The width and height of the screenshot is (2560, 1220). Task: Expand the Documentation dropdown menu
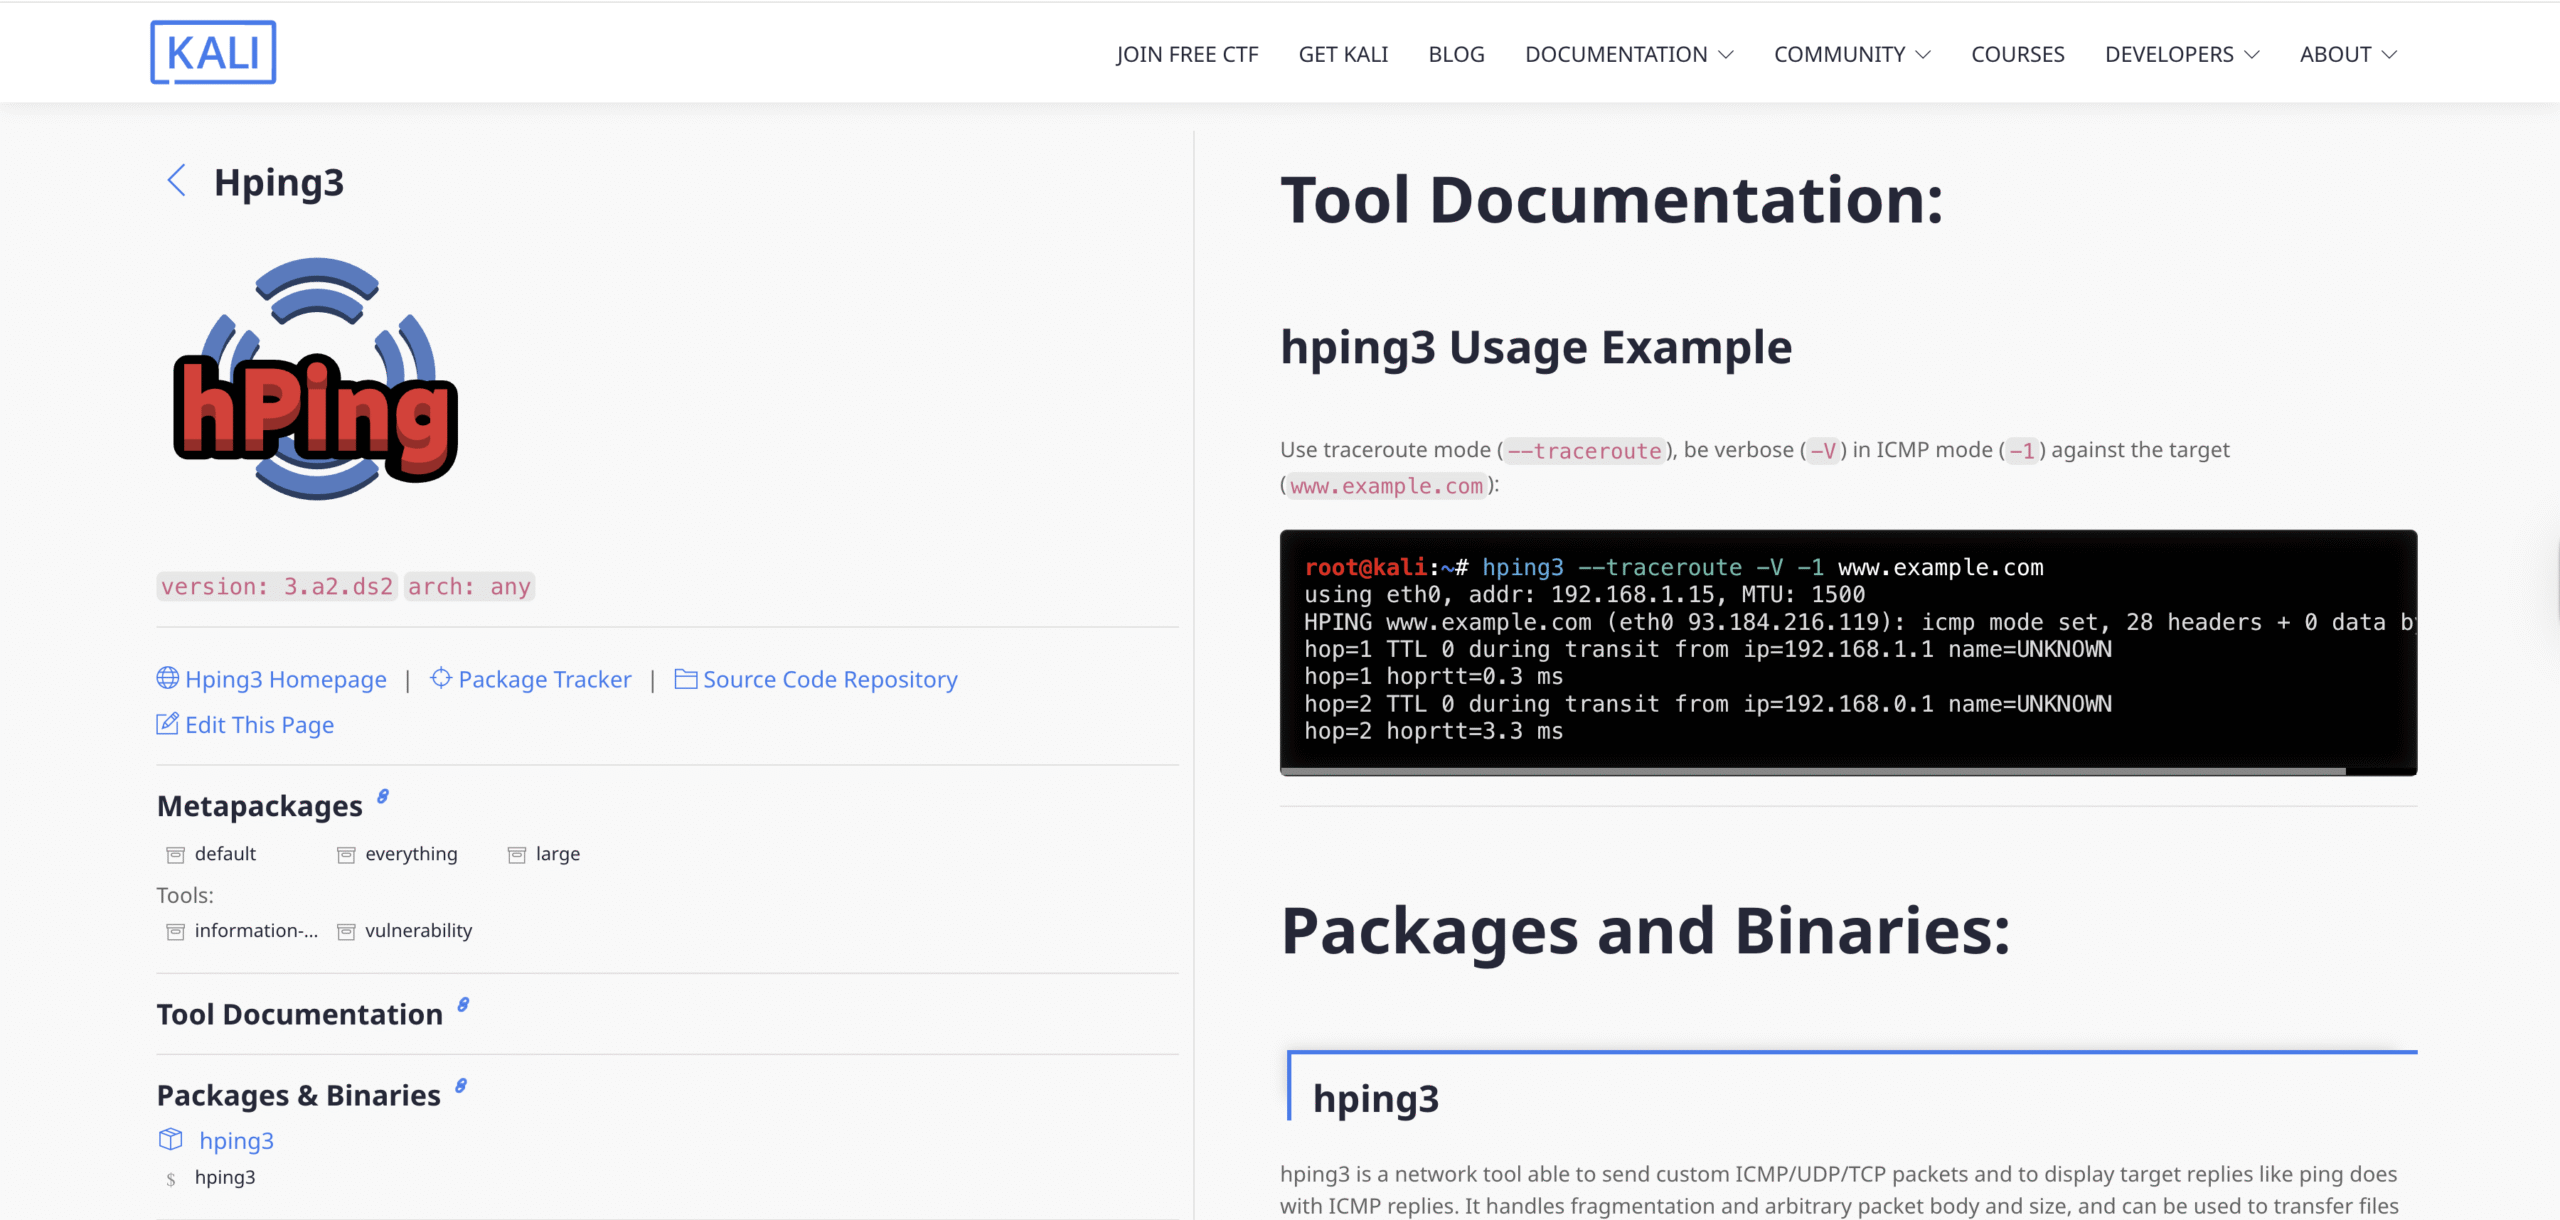(x=1628, y=54)
